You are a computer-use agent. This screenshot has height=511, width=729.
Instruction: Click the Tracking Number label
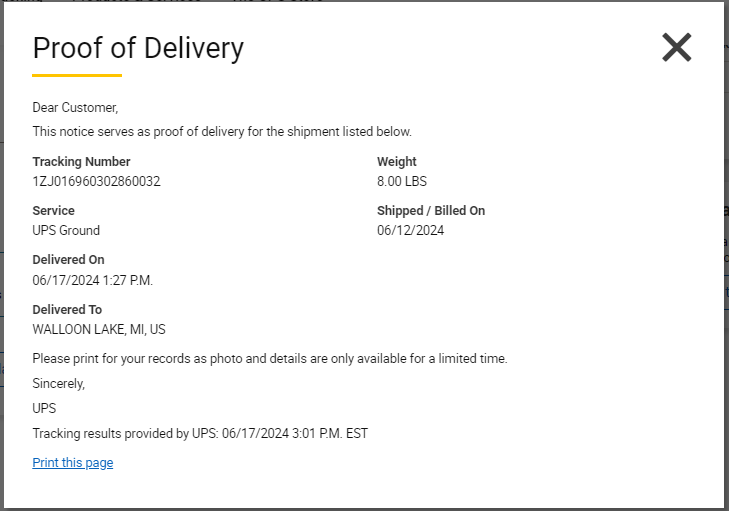click(81, 161)
